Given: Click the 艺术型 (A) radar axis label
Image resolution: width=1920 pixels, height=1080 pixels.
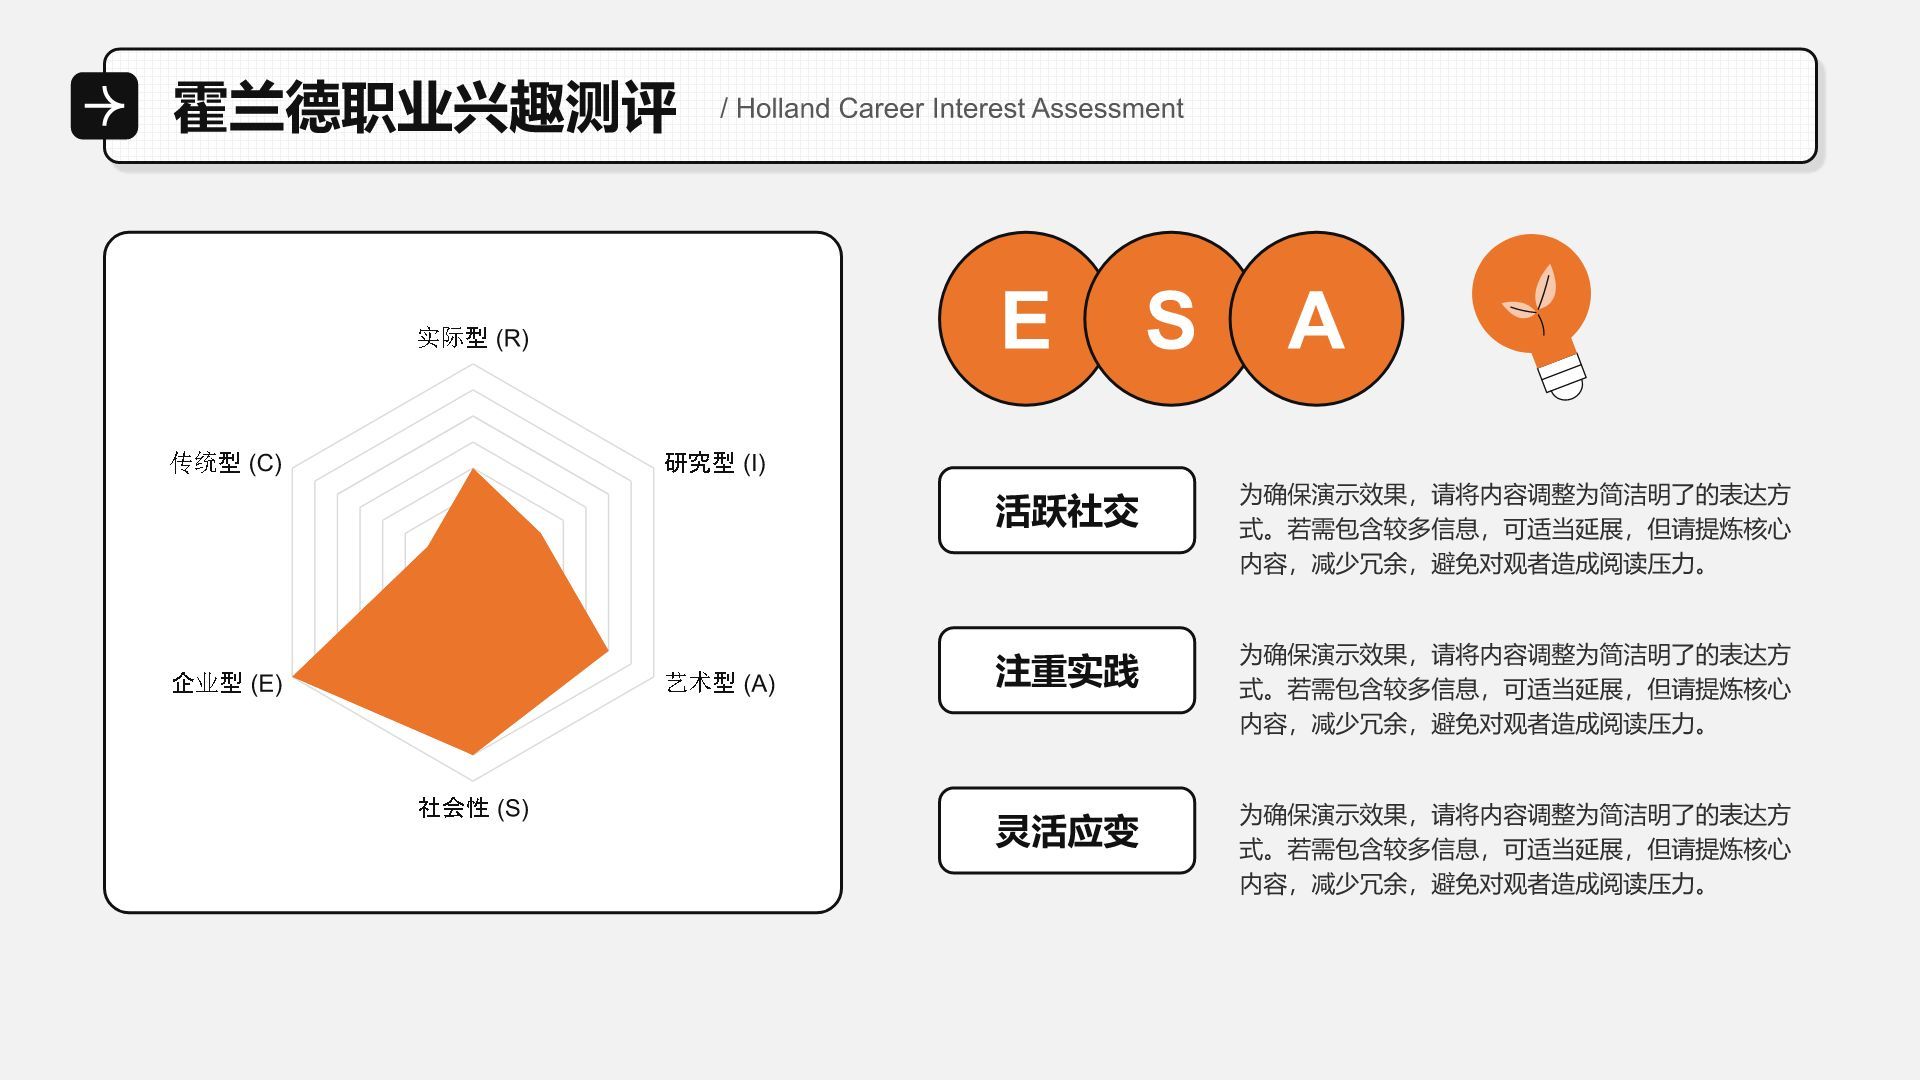Looking at the screenshot, I should (x=720, y=683).
